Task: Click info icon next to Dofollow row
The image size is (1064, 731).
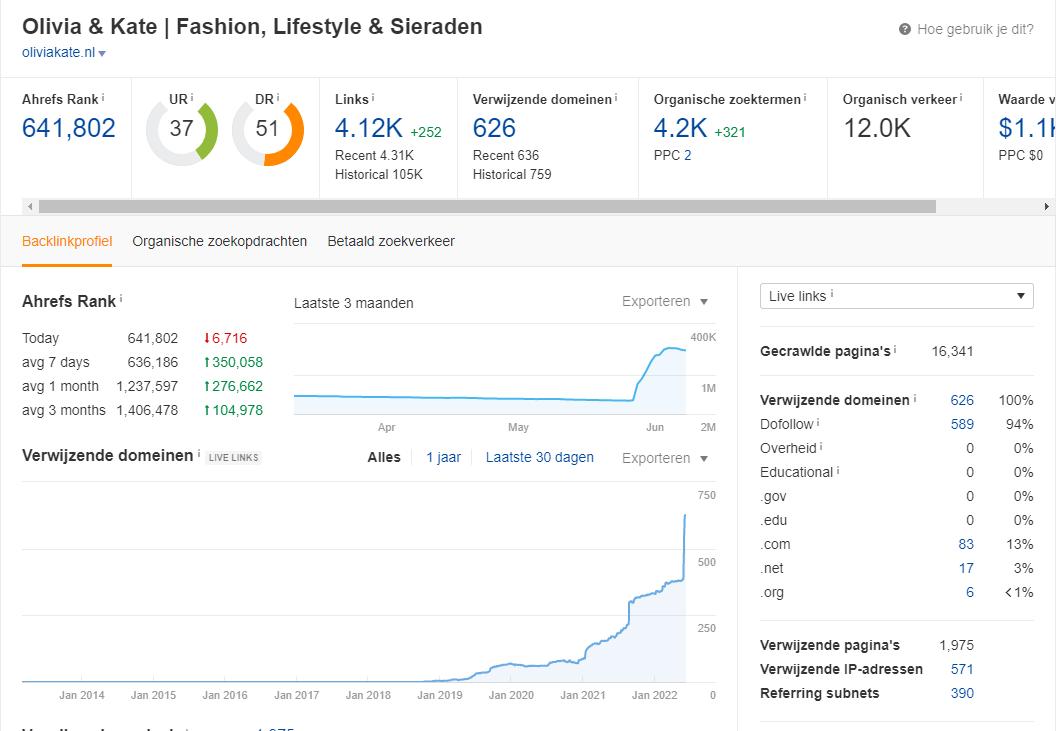Action: [818, 422]
